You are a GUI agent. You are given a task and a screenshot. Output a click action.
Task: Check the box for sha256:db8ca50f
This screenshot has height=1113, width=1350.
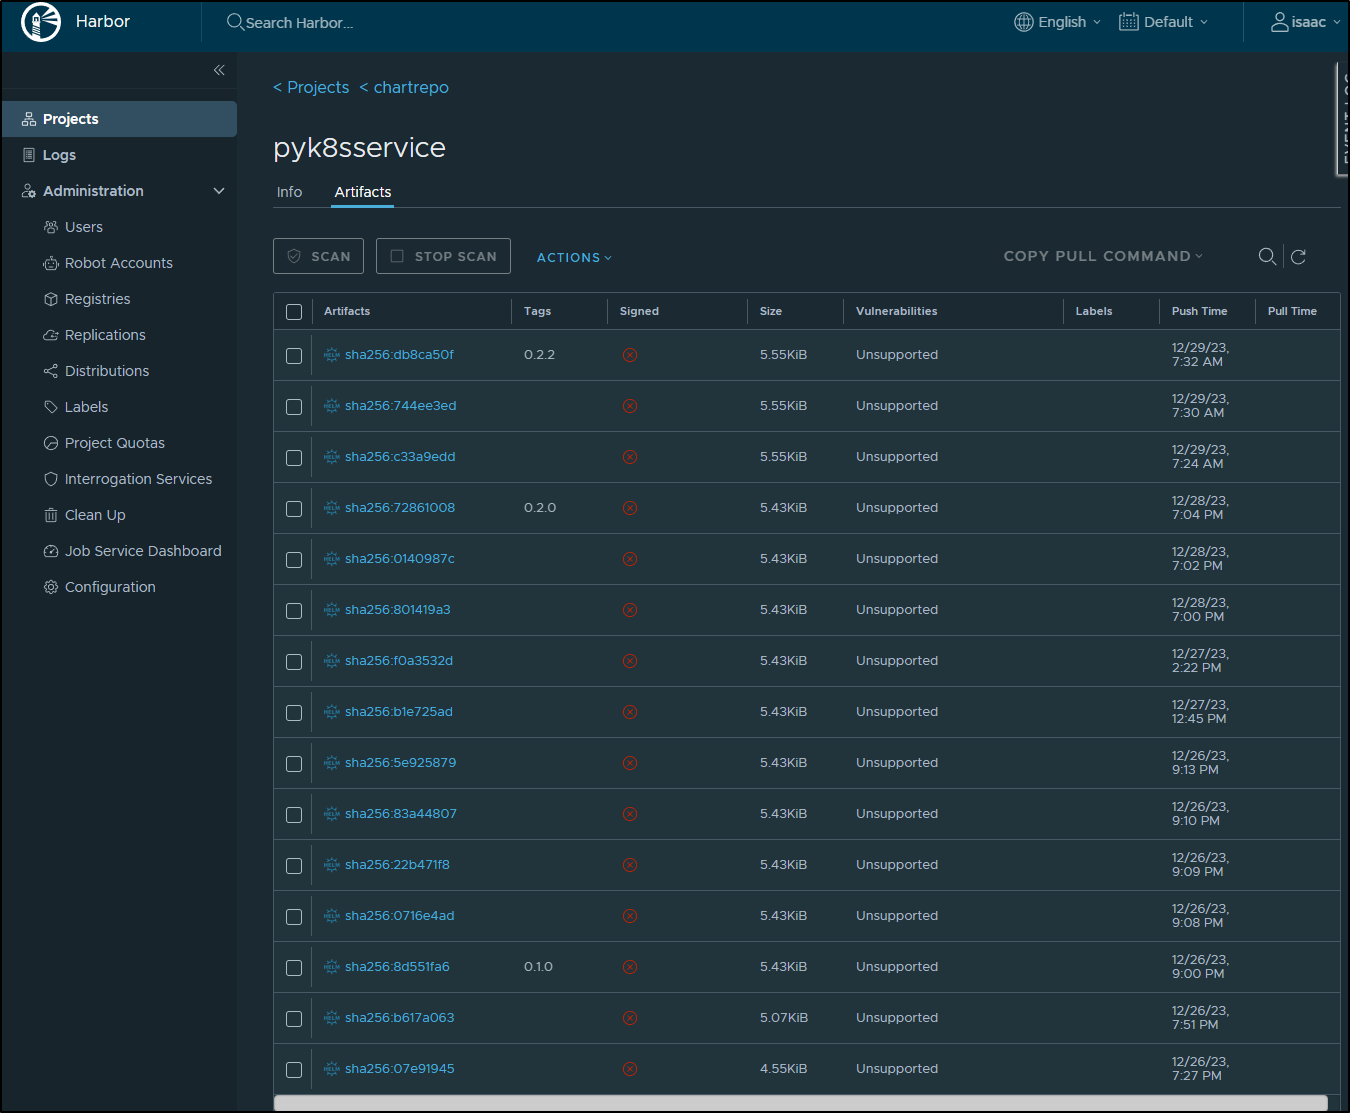[x=294, y=356]
